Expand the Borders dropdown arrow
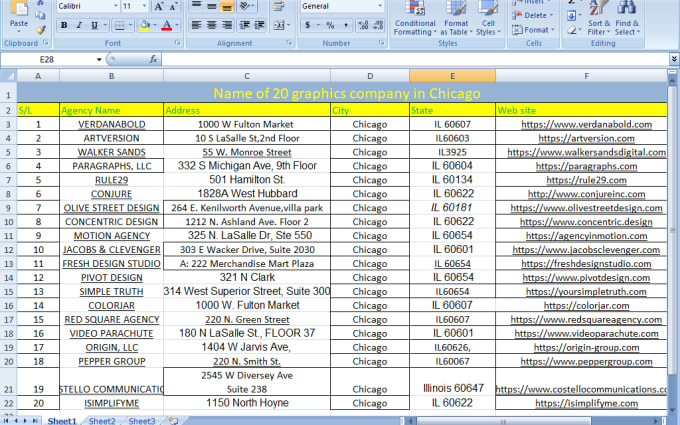The width and height of the screenshot is (680, 425). click(130, 26)
